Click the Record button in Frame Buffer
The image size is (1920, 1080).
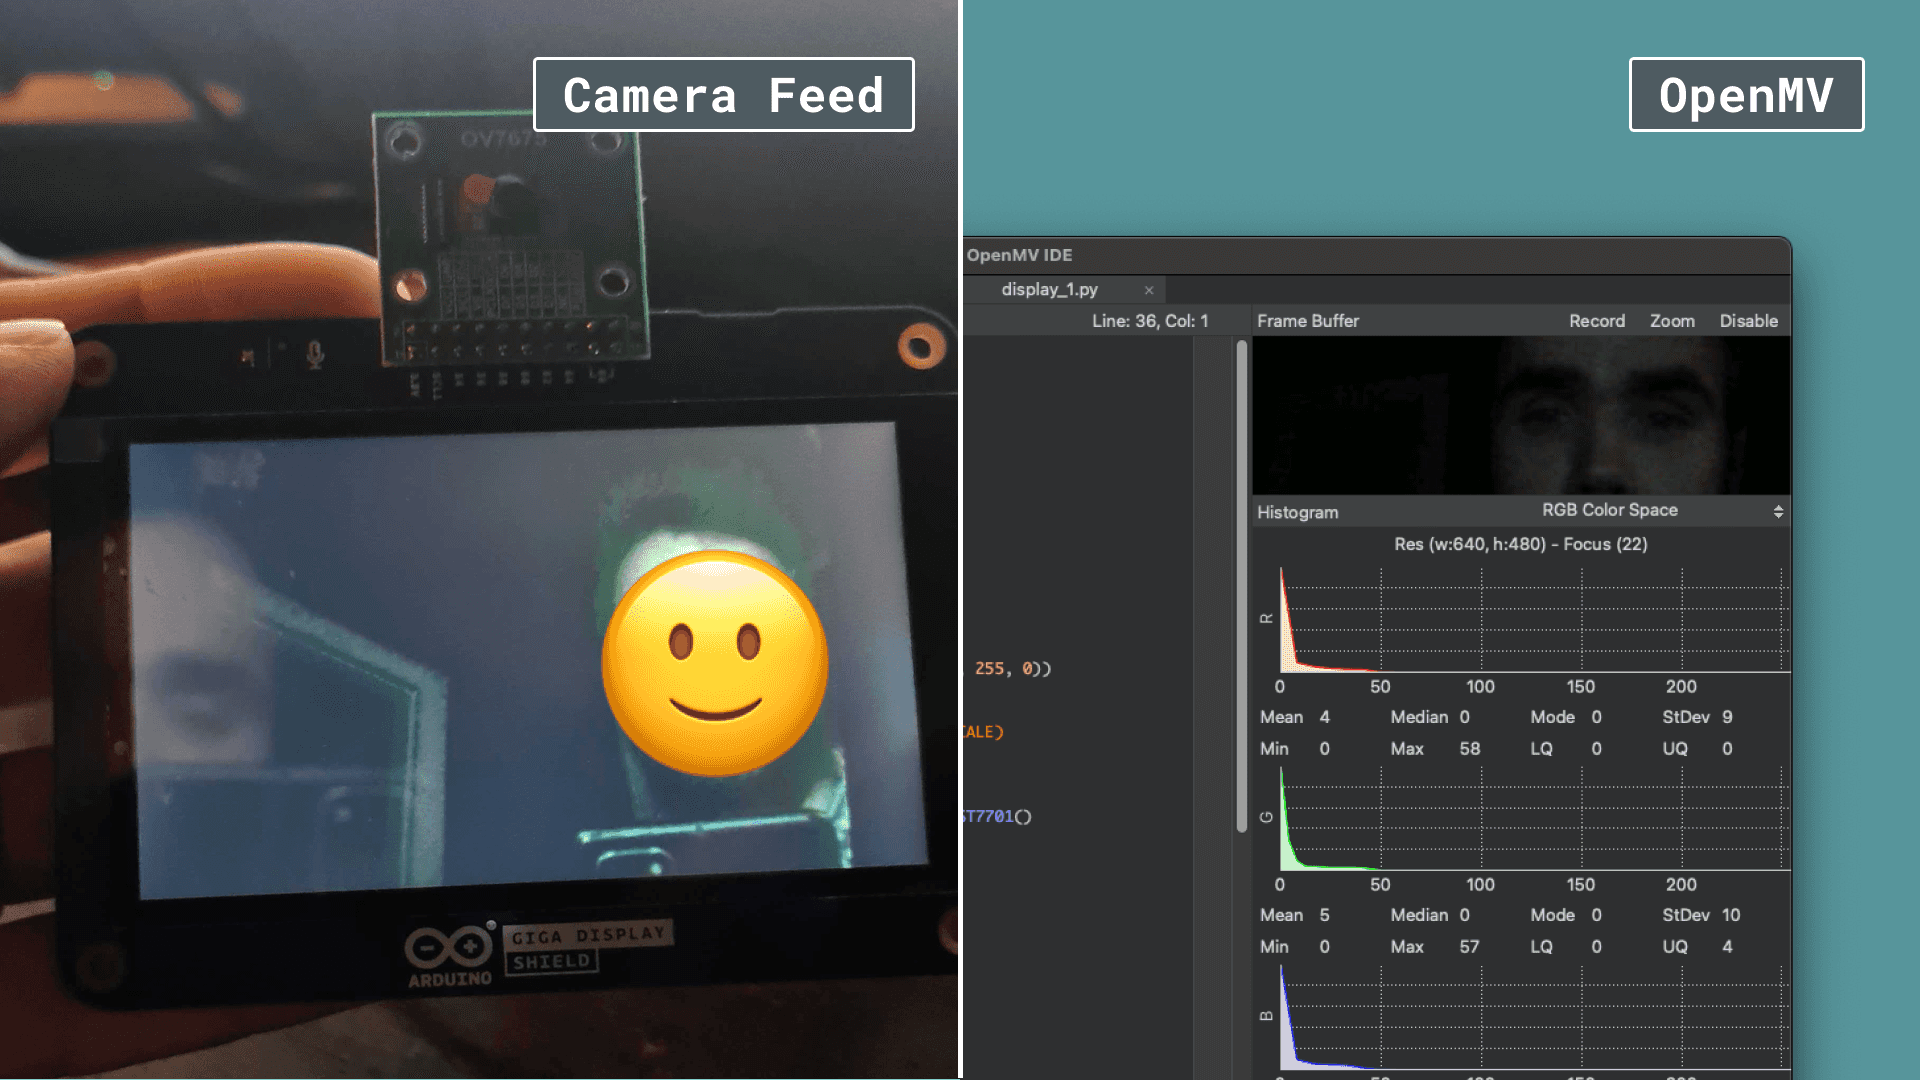1596,321
